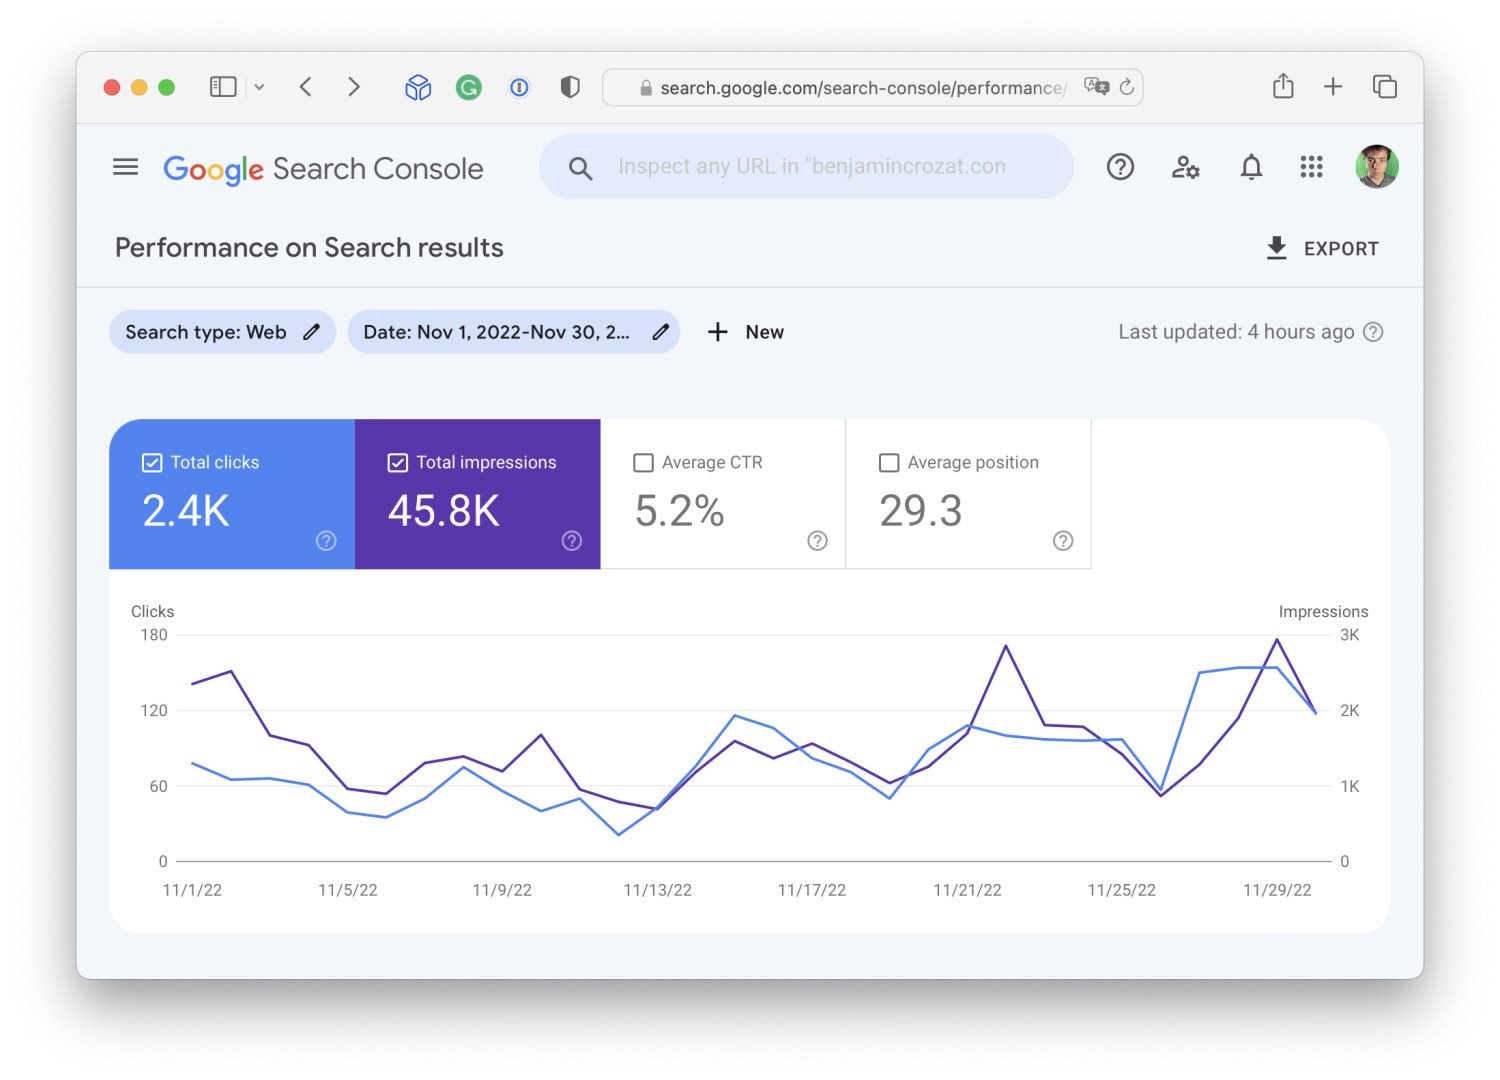This screenshot has width=1500, height=1080.
Task: Toggle the Total impressions checkbox
Action: 397,462
